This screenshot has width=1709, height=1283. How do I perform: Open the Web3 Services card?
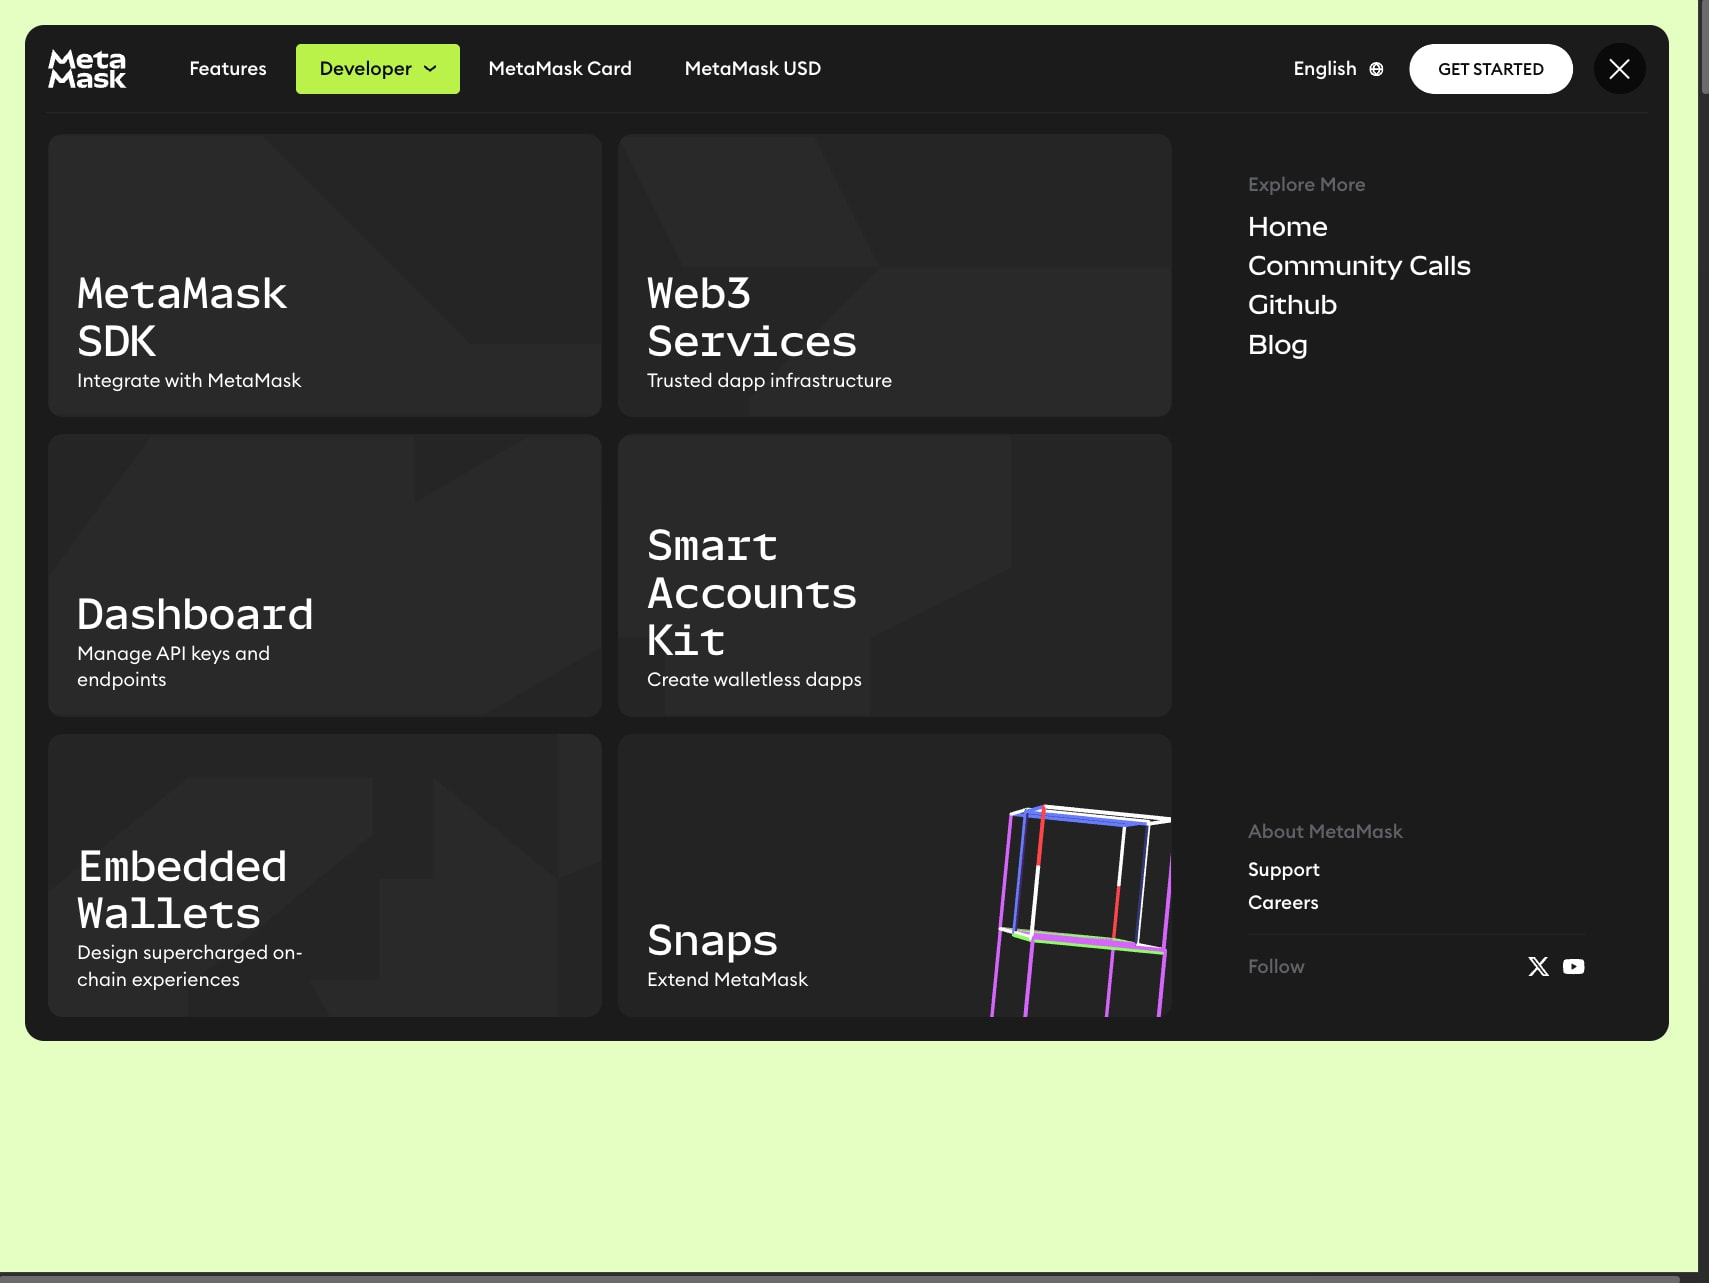coord(895,275)
